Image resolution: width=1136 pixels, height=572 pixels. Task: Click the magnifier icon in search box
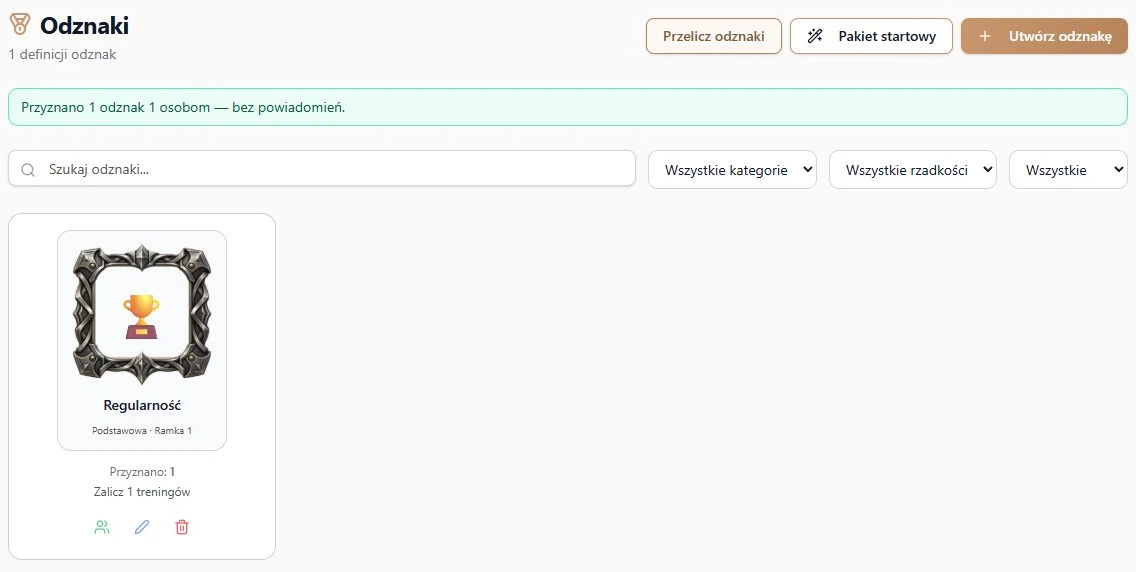click(28, 169)
